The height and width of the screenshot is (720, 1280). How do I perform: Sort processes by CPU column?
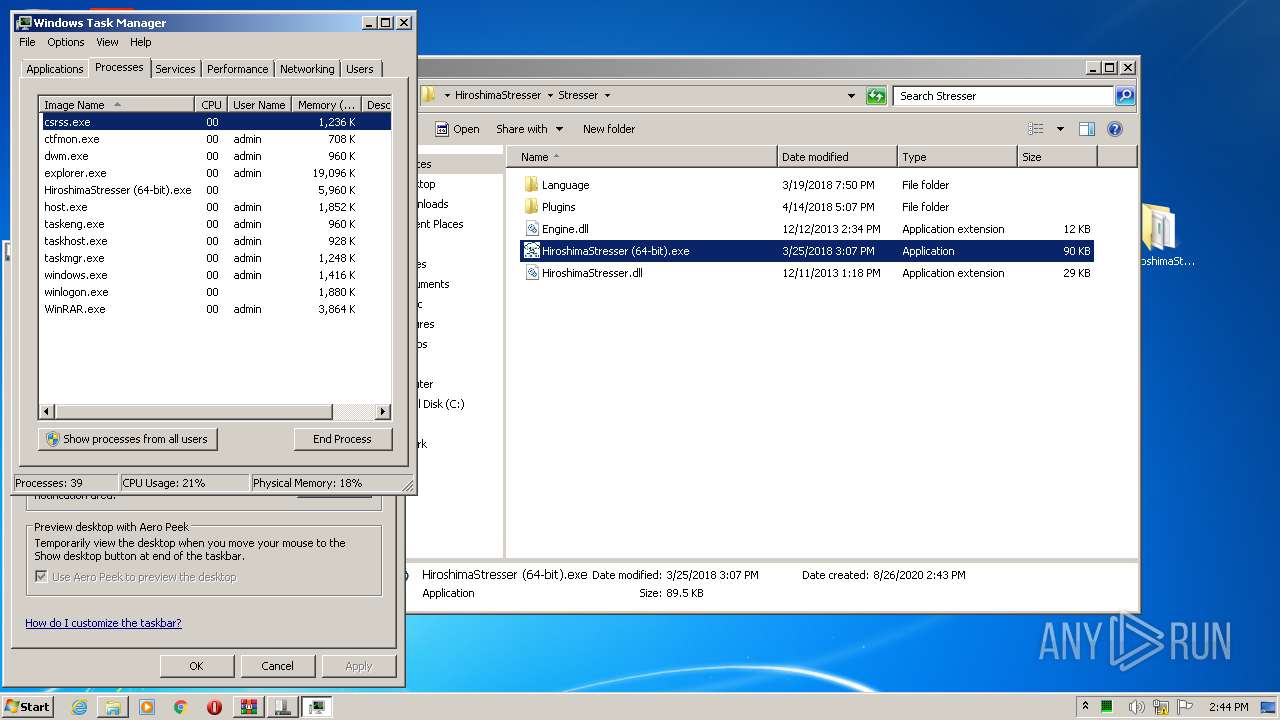211,105
